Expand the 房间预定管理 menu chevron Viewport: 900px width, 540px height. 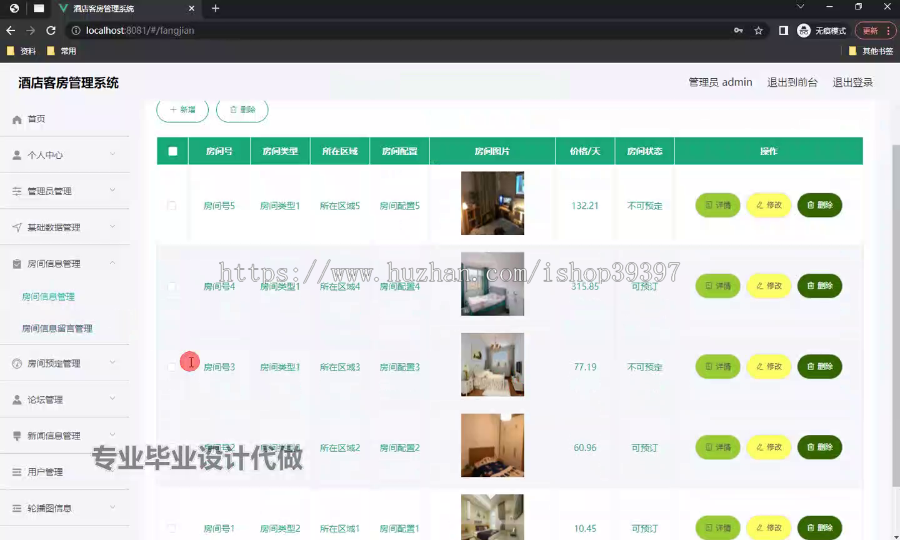tap(112, 362)
